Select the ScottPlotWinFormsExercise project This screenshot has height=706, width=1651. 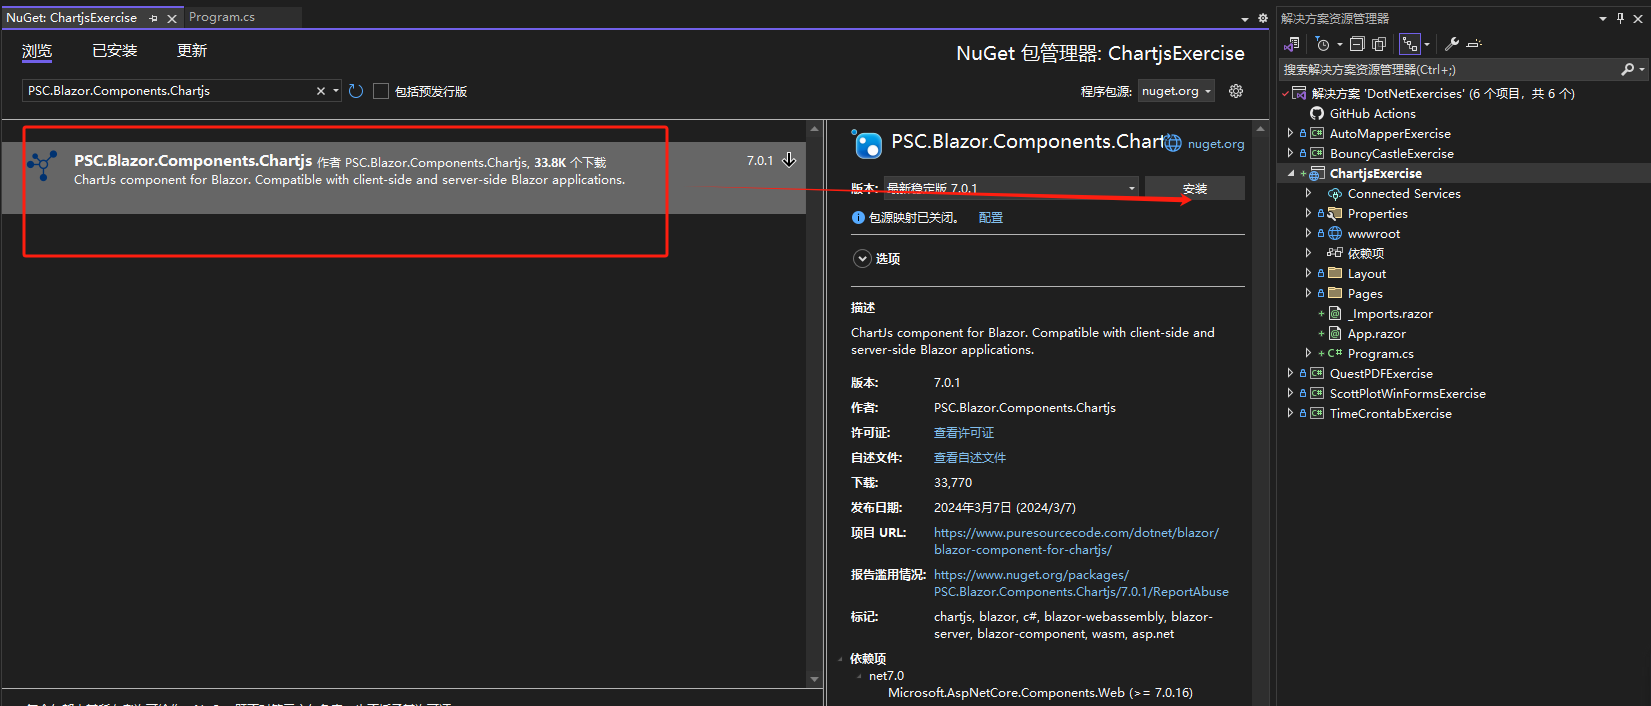pyautogui.click(x=1407, y=393)
